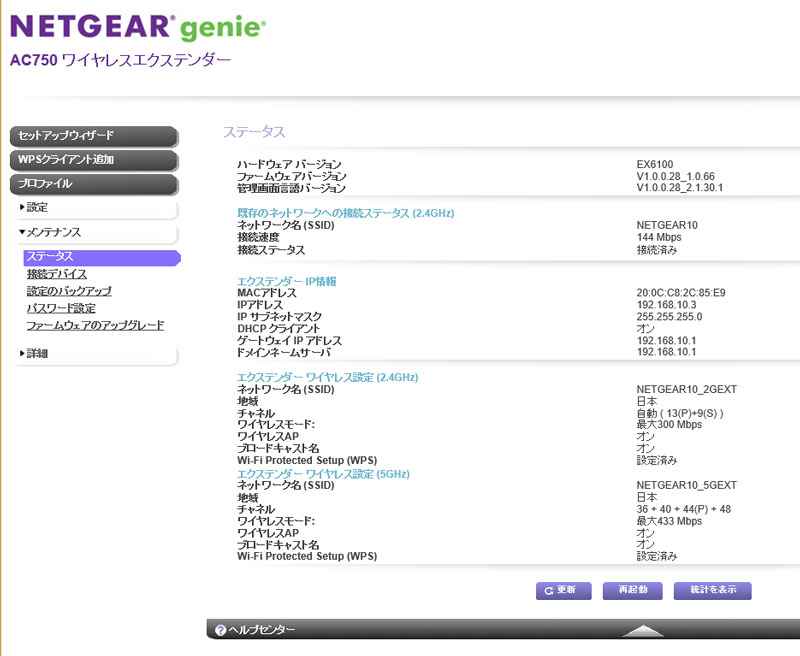Open the プロファイル section
This screenshot has width=800, height=656.
point(93,184)
